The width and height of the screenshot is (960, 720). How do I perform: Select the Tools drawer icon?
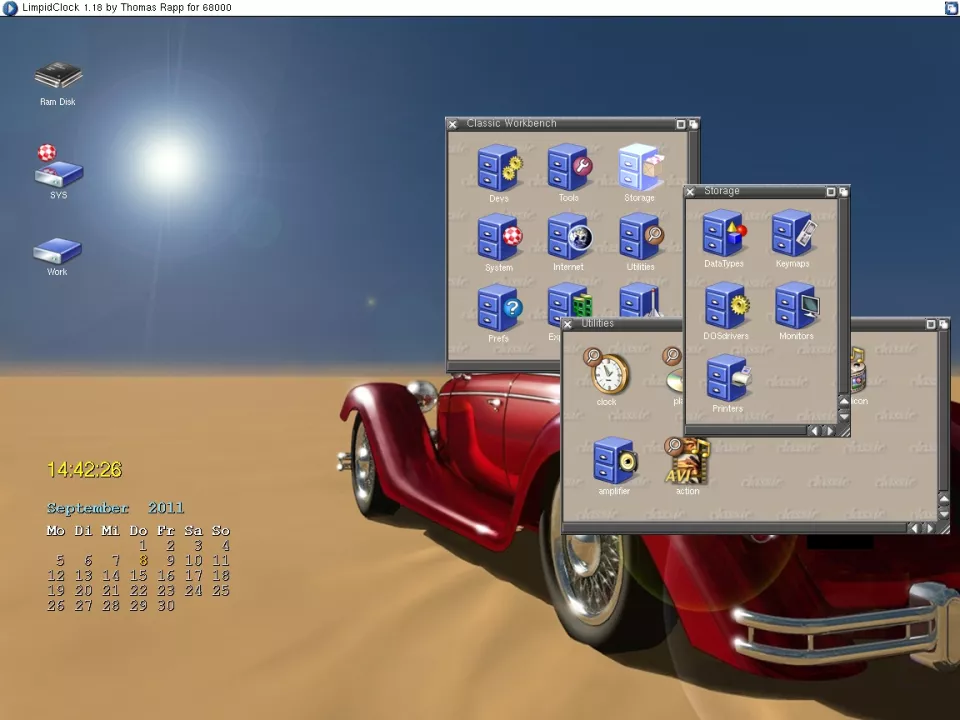pyautogui.click(x=569, y=168)
